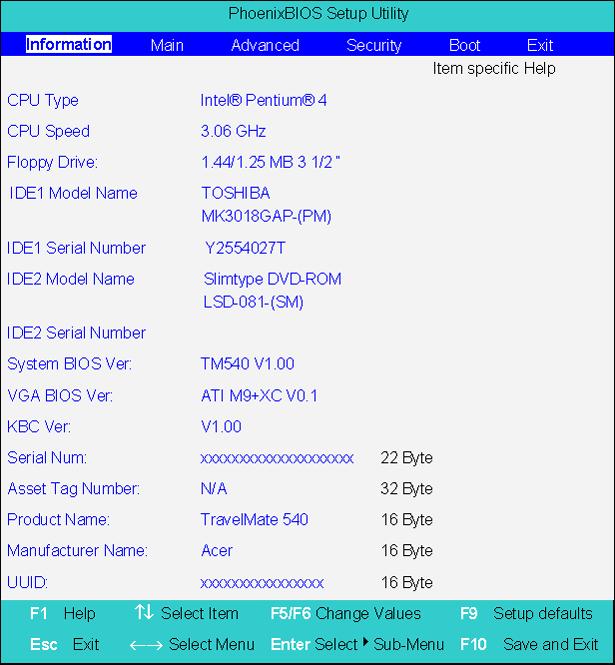Select the 'System BIOS Ver:' label
Screen dimensions: 615x665
pos(70,364)
